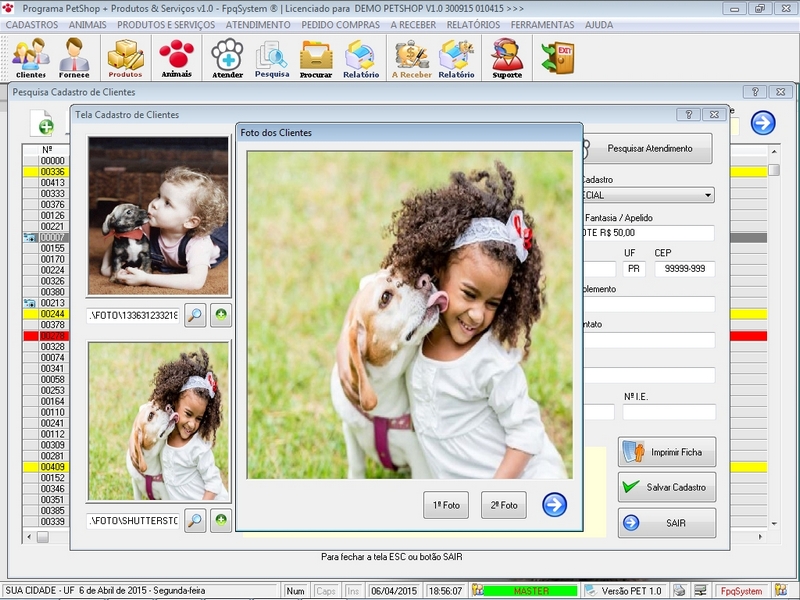Open the Fornece suppliers icon
Screen dimensions: 800x600
74,58
